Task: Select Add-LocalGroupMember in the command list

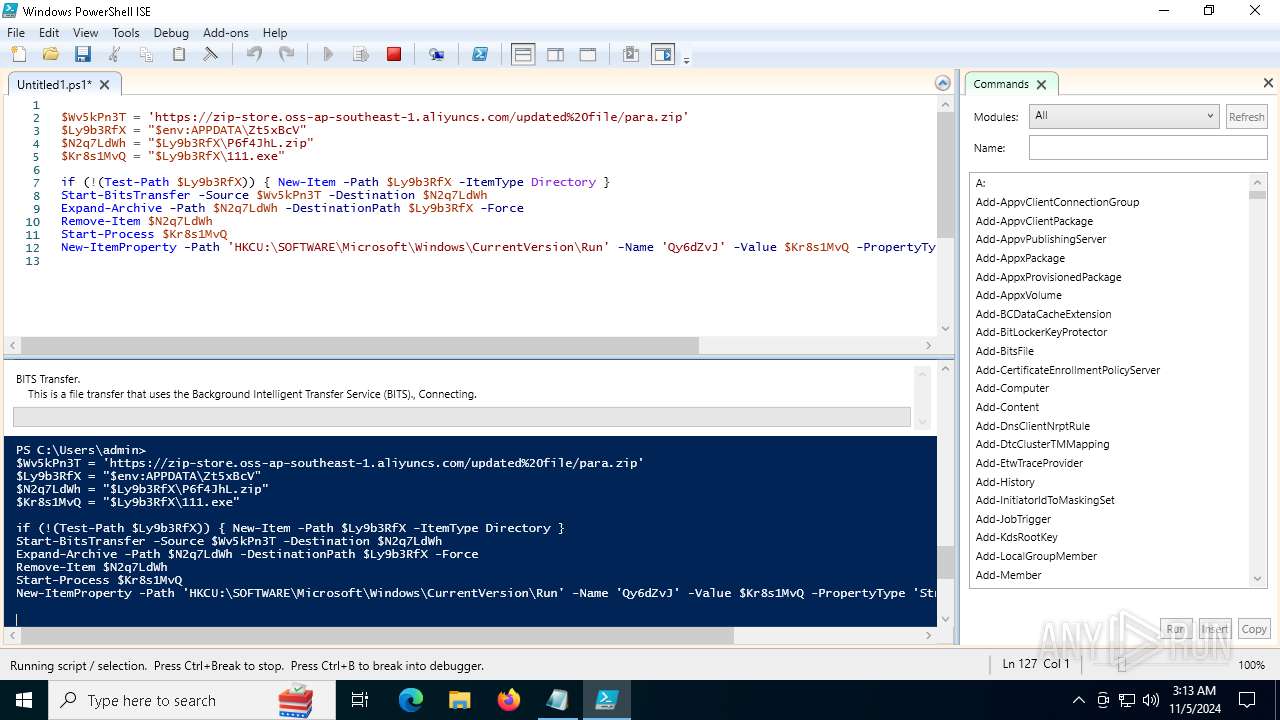Action: click(1036, 556)
